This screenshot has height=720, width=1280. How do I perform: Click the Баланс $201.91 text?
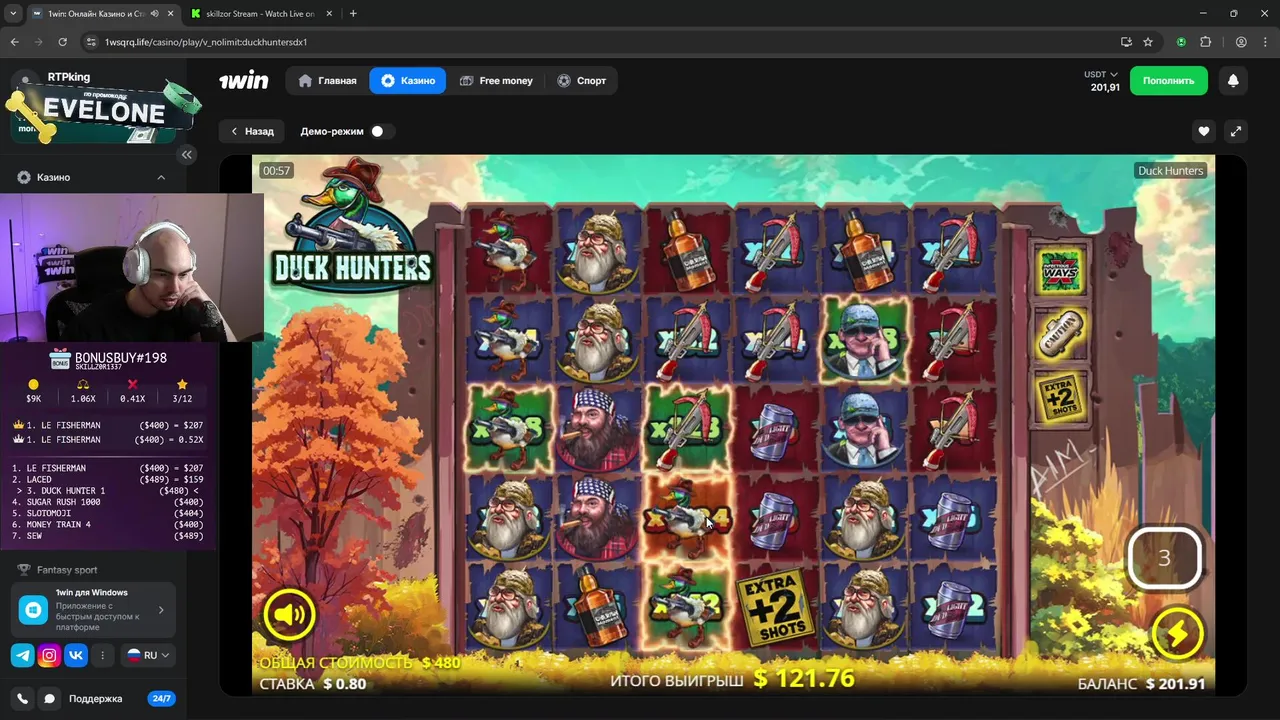(1141, 684)
